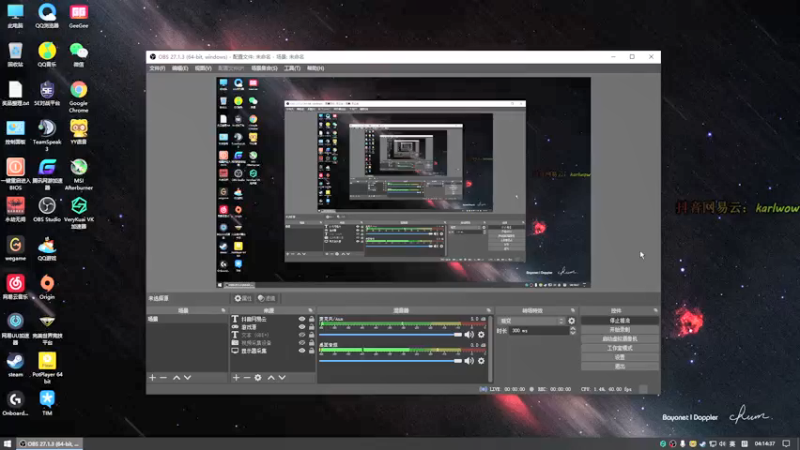
Task: Toggle visibility of second source row
Action: point(302,327)
